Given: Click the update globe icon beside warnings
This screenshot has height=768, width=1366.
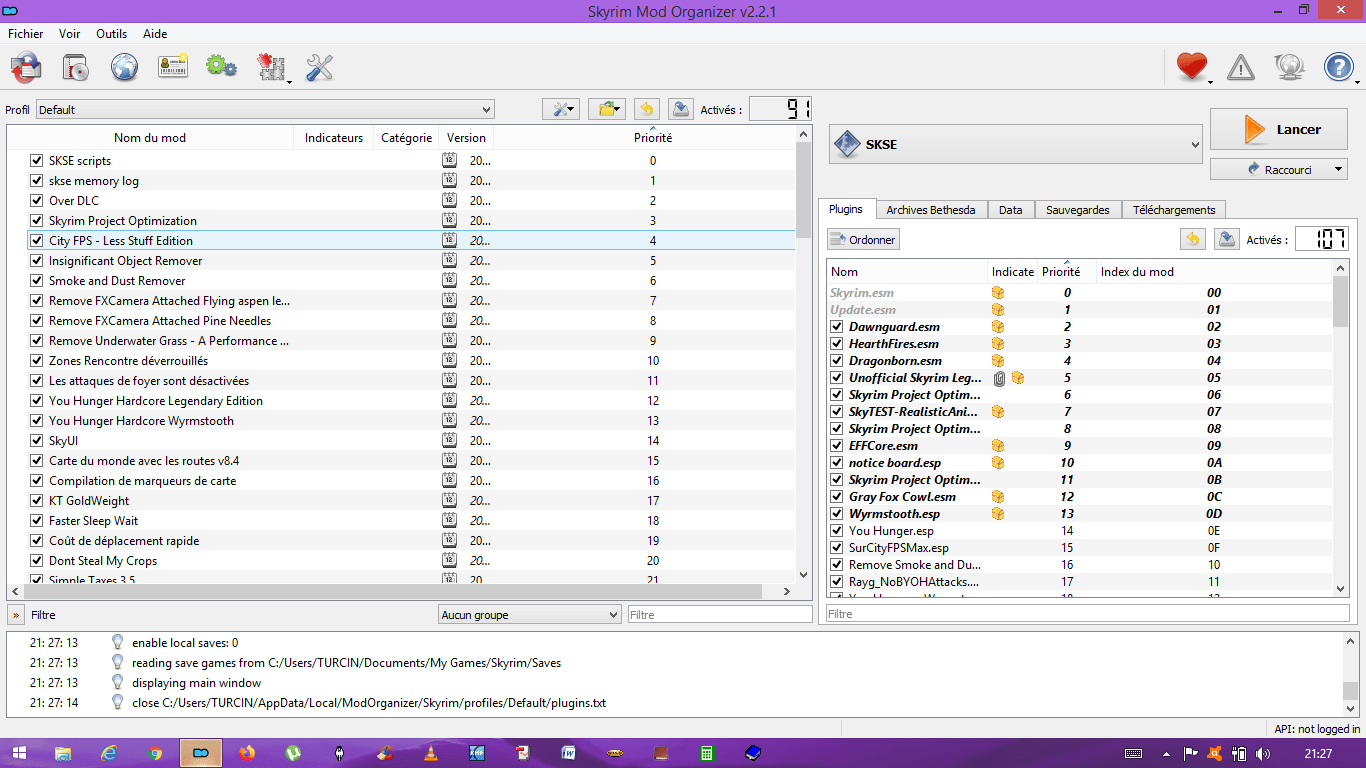Looking at the screenshot, I should 1290,67.
